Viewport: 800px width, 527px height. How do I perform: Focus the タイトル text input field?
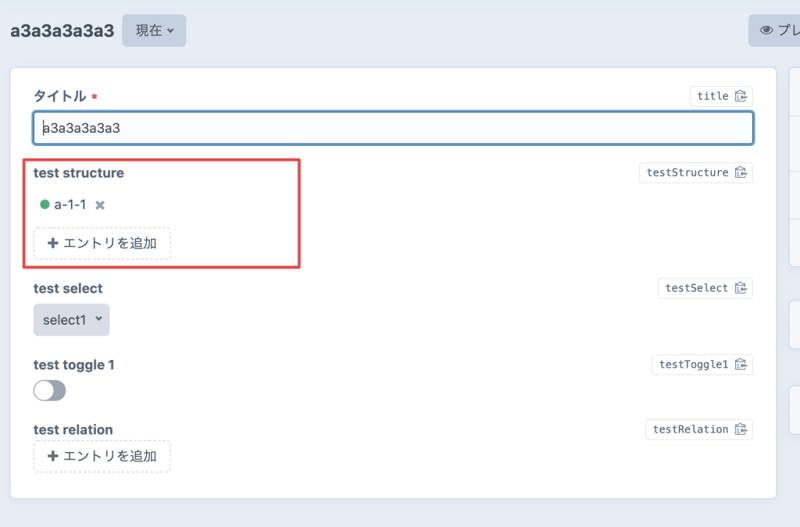tap(392, 128)
